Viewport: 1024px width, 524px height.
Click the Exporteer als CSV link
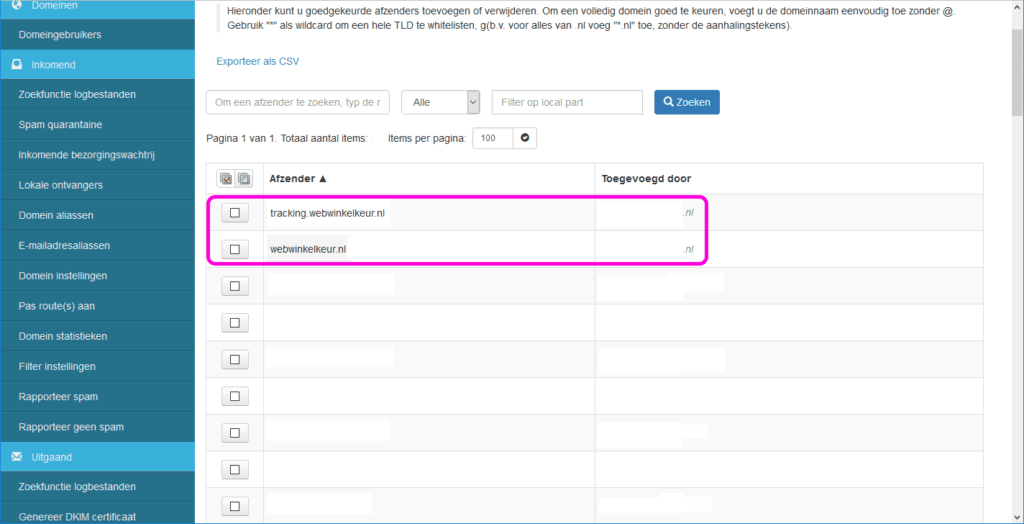[257, 61]
